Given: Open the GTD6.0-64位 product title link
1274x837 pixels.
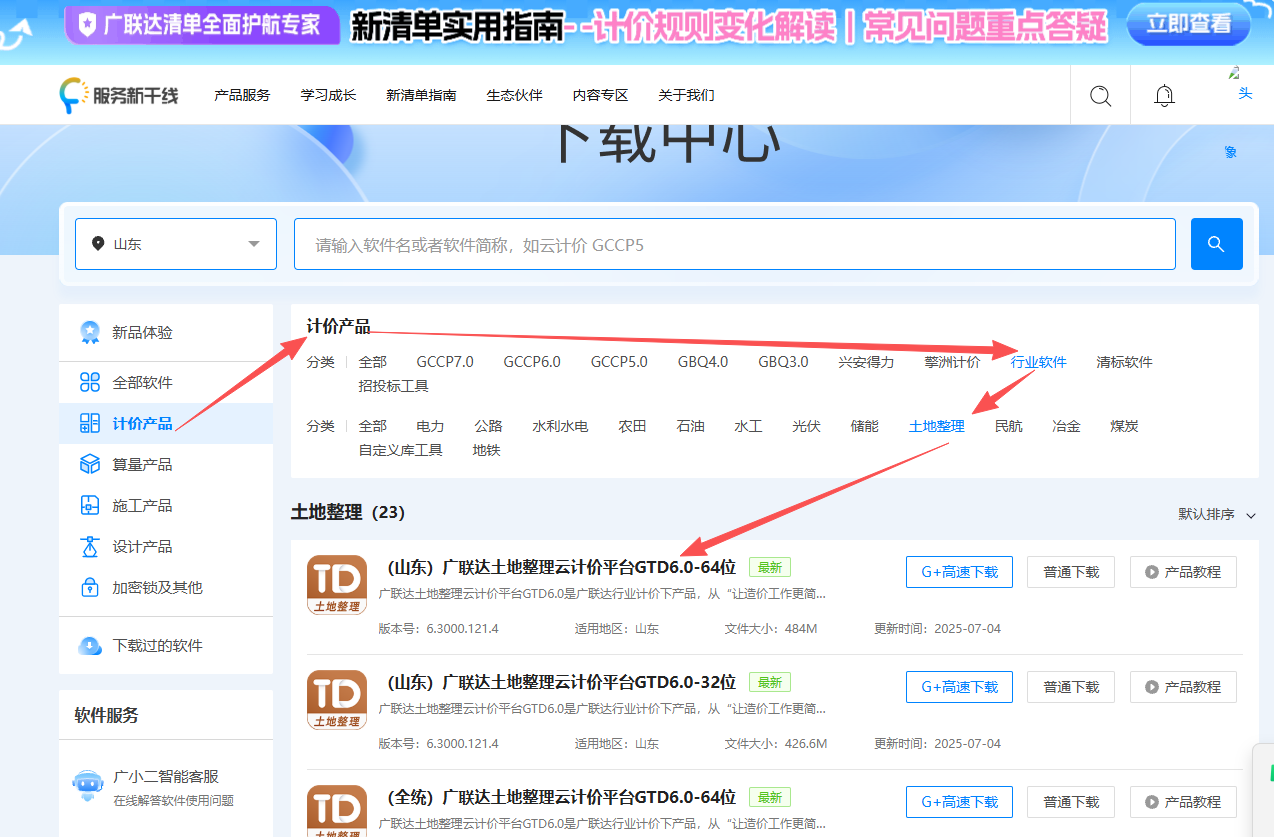Looking at the screenshot, I should point(560,566).
